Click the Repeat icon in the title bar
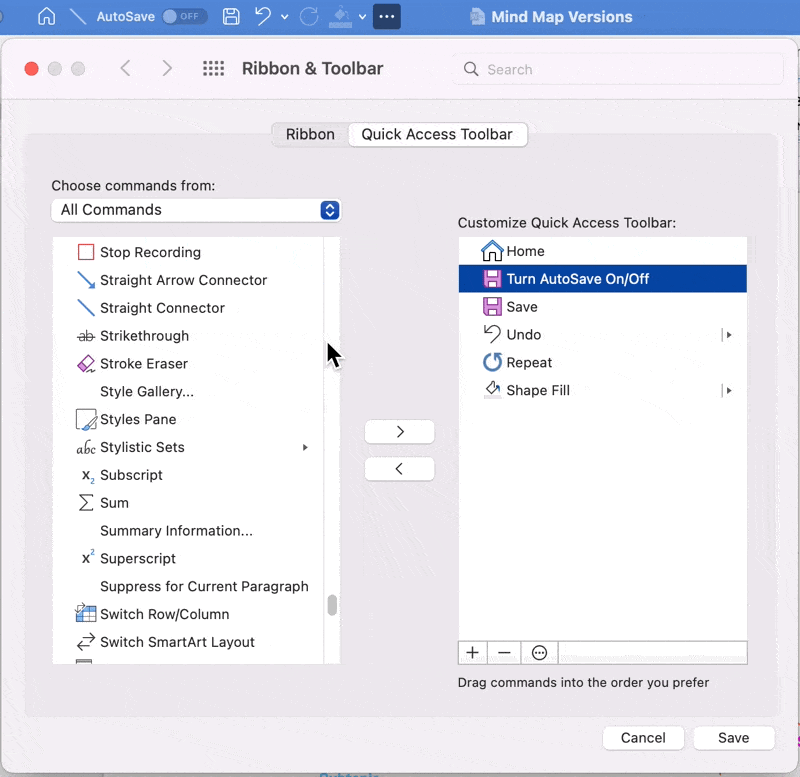 pyautogui.click(x=309, y=16)
